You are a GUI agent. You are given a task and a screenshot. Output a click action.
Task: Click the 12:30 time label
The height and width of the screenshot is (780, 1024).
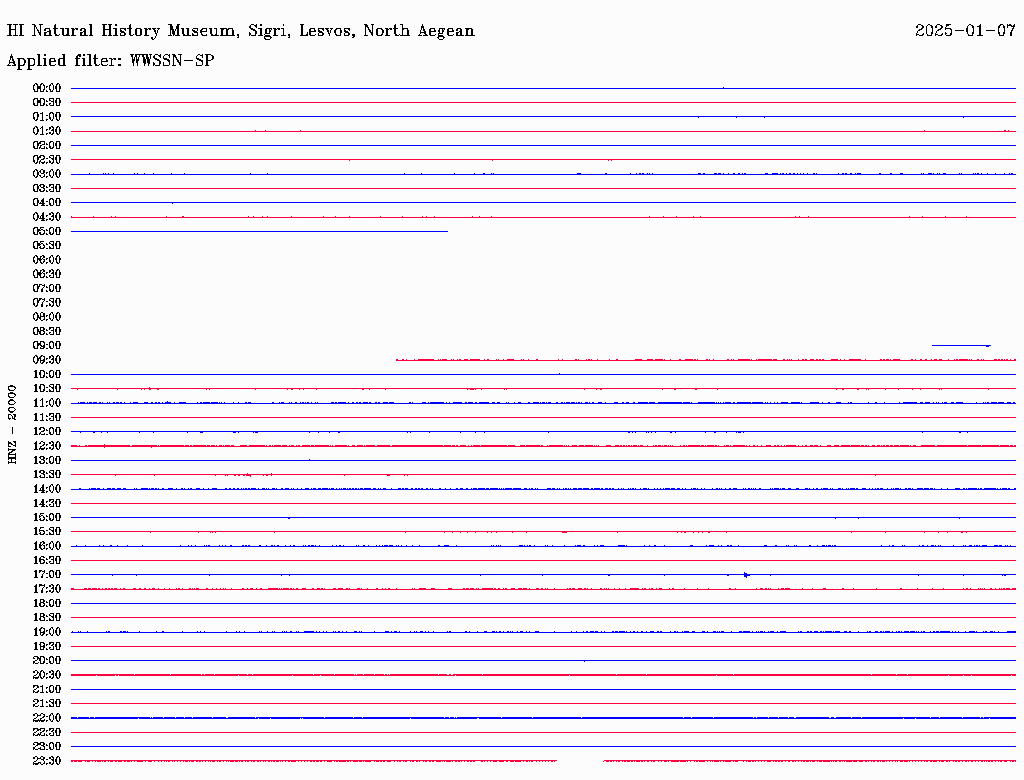(46, 446)
